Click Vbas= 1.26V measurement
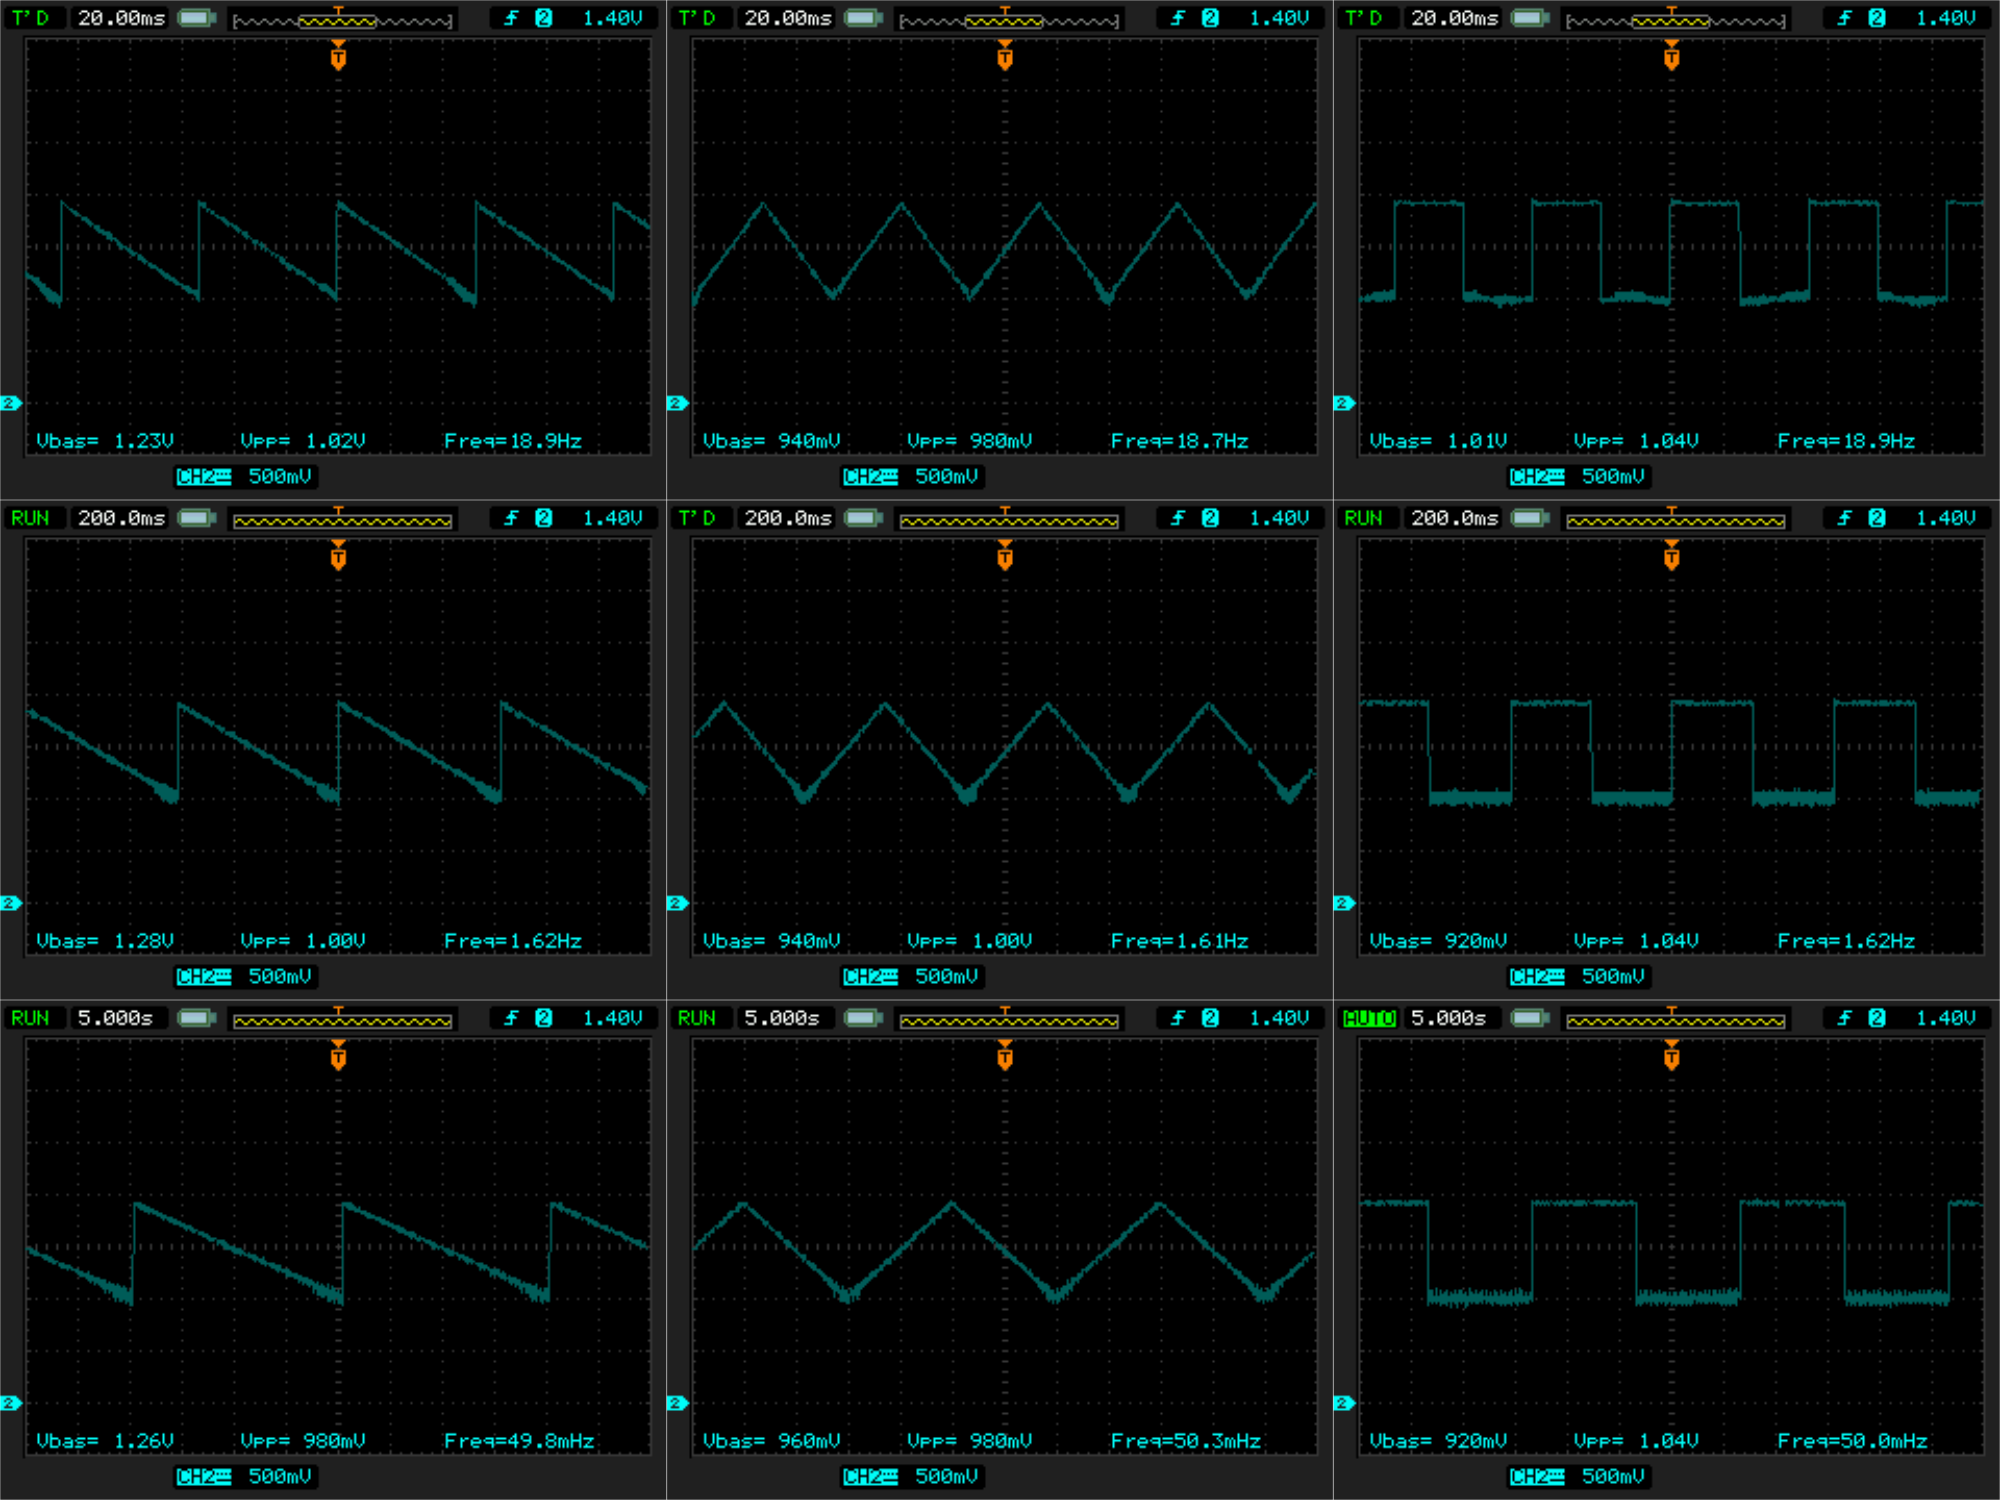2000x1500 pixels. (x=105, y=1441)
